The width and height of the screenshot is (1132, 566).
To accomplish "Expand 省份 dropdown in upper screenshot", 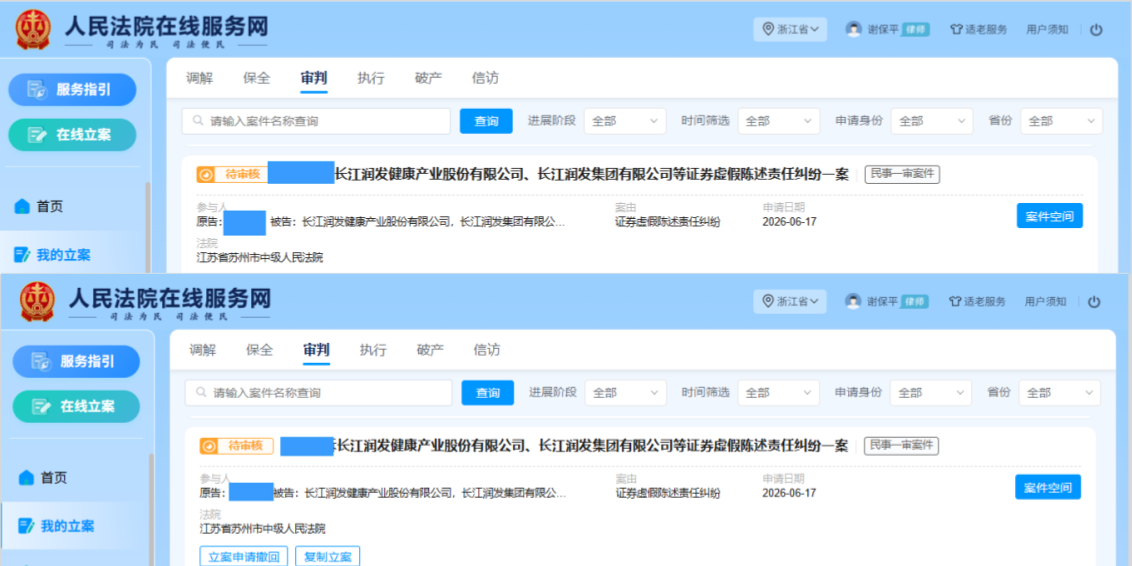I will 1061,121.
